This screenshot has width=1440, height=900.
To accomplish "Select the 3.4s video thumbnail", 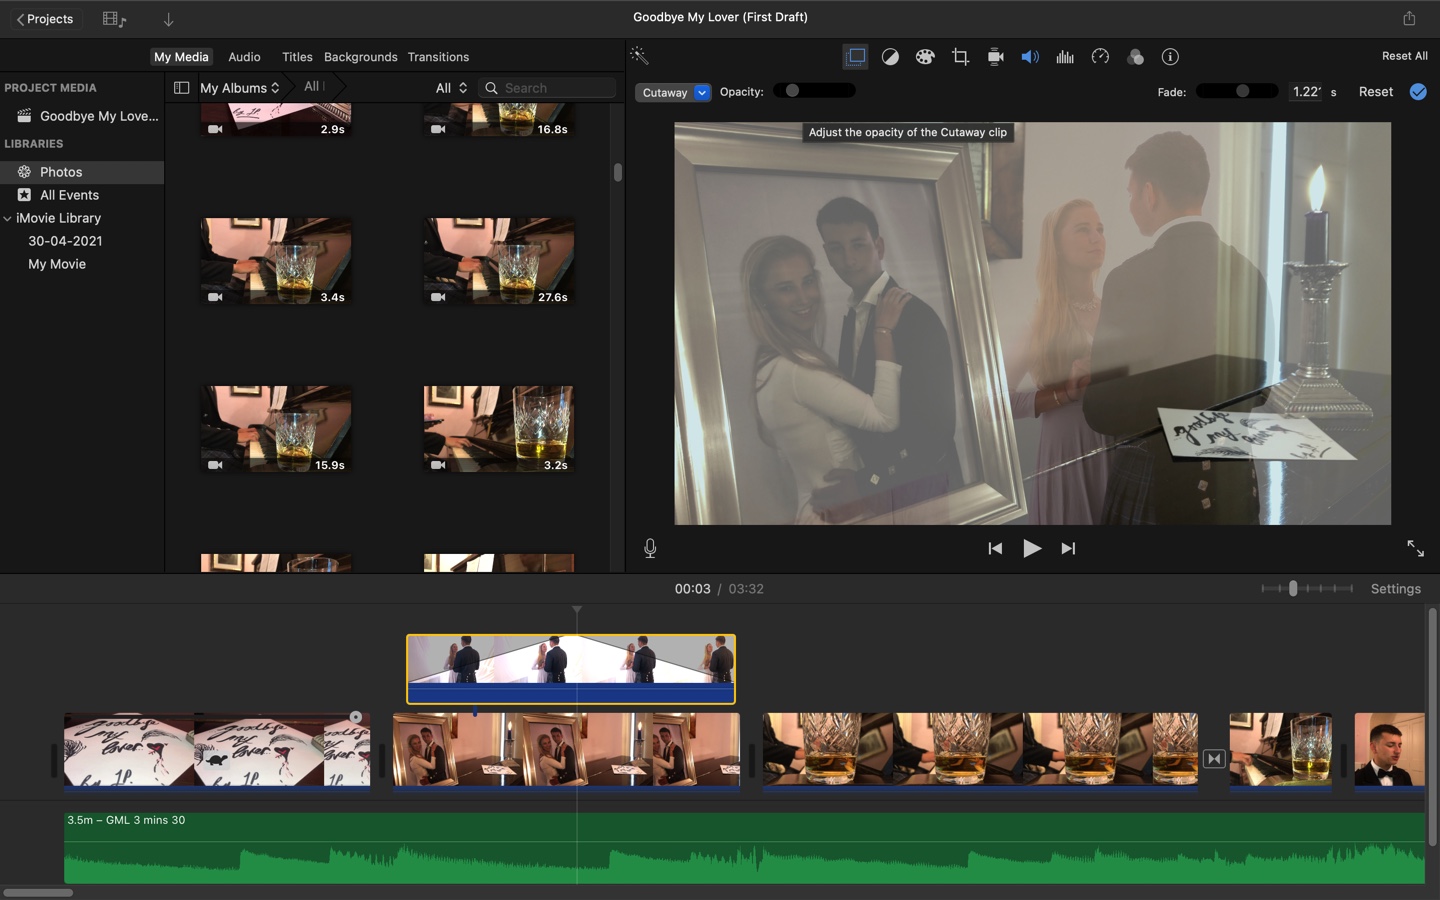I will (x=276, y=261).
